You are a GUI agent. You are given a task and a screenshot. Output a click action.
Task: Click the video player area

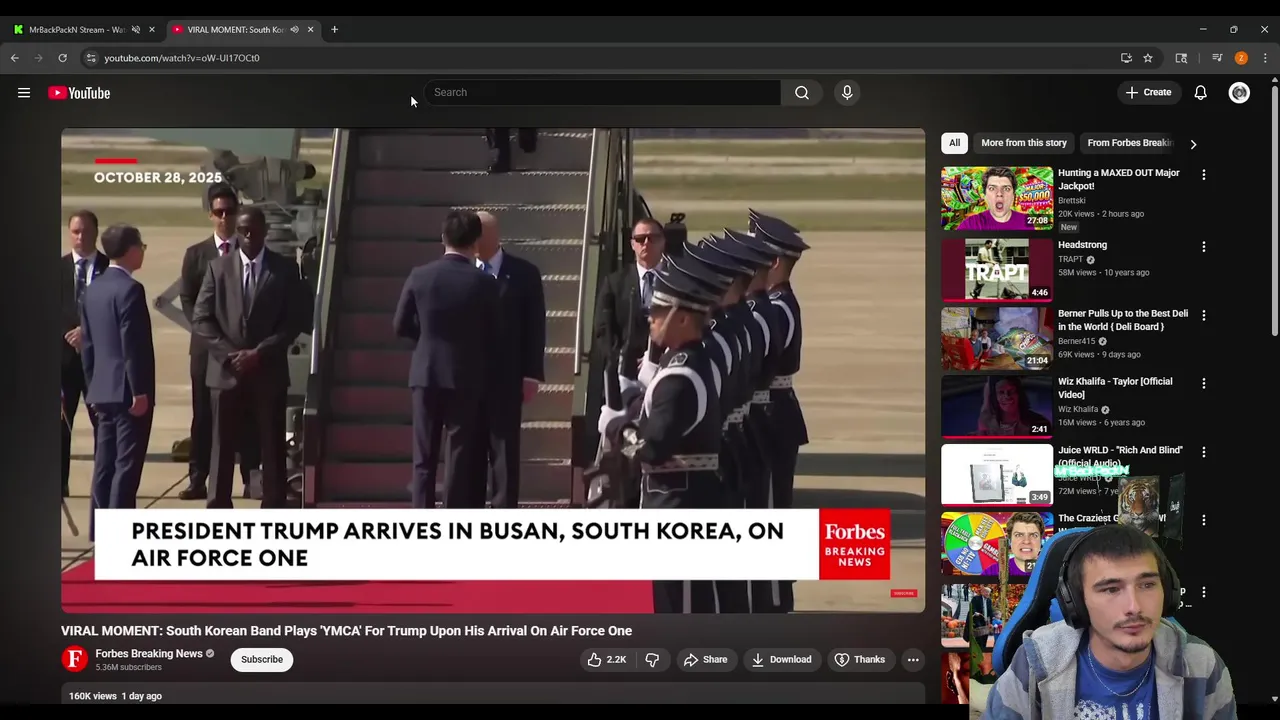pyautogui.click(x=493, y=370)
